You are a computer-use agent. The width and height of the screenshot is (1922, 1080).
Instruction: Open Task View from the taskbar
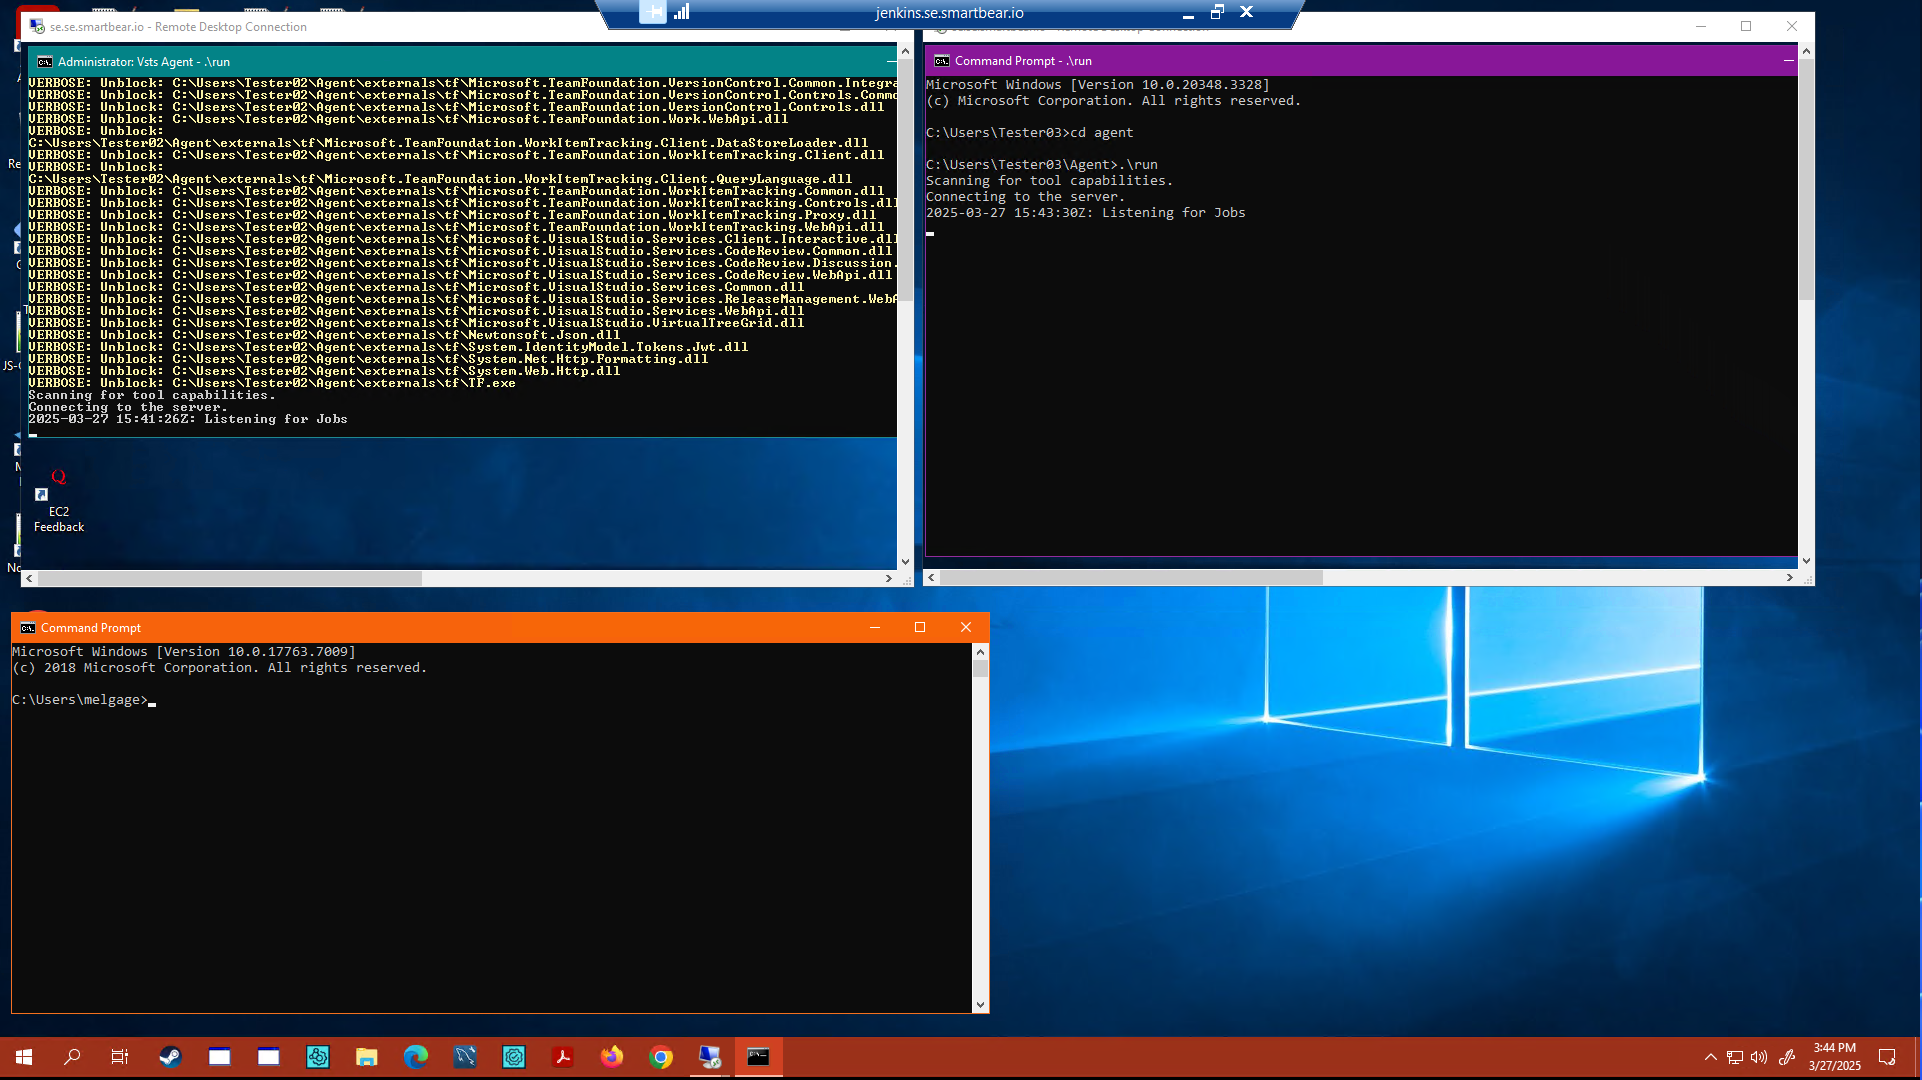click(118, 1057)
